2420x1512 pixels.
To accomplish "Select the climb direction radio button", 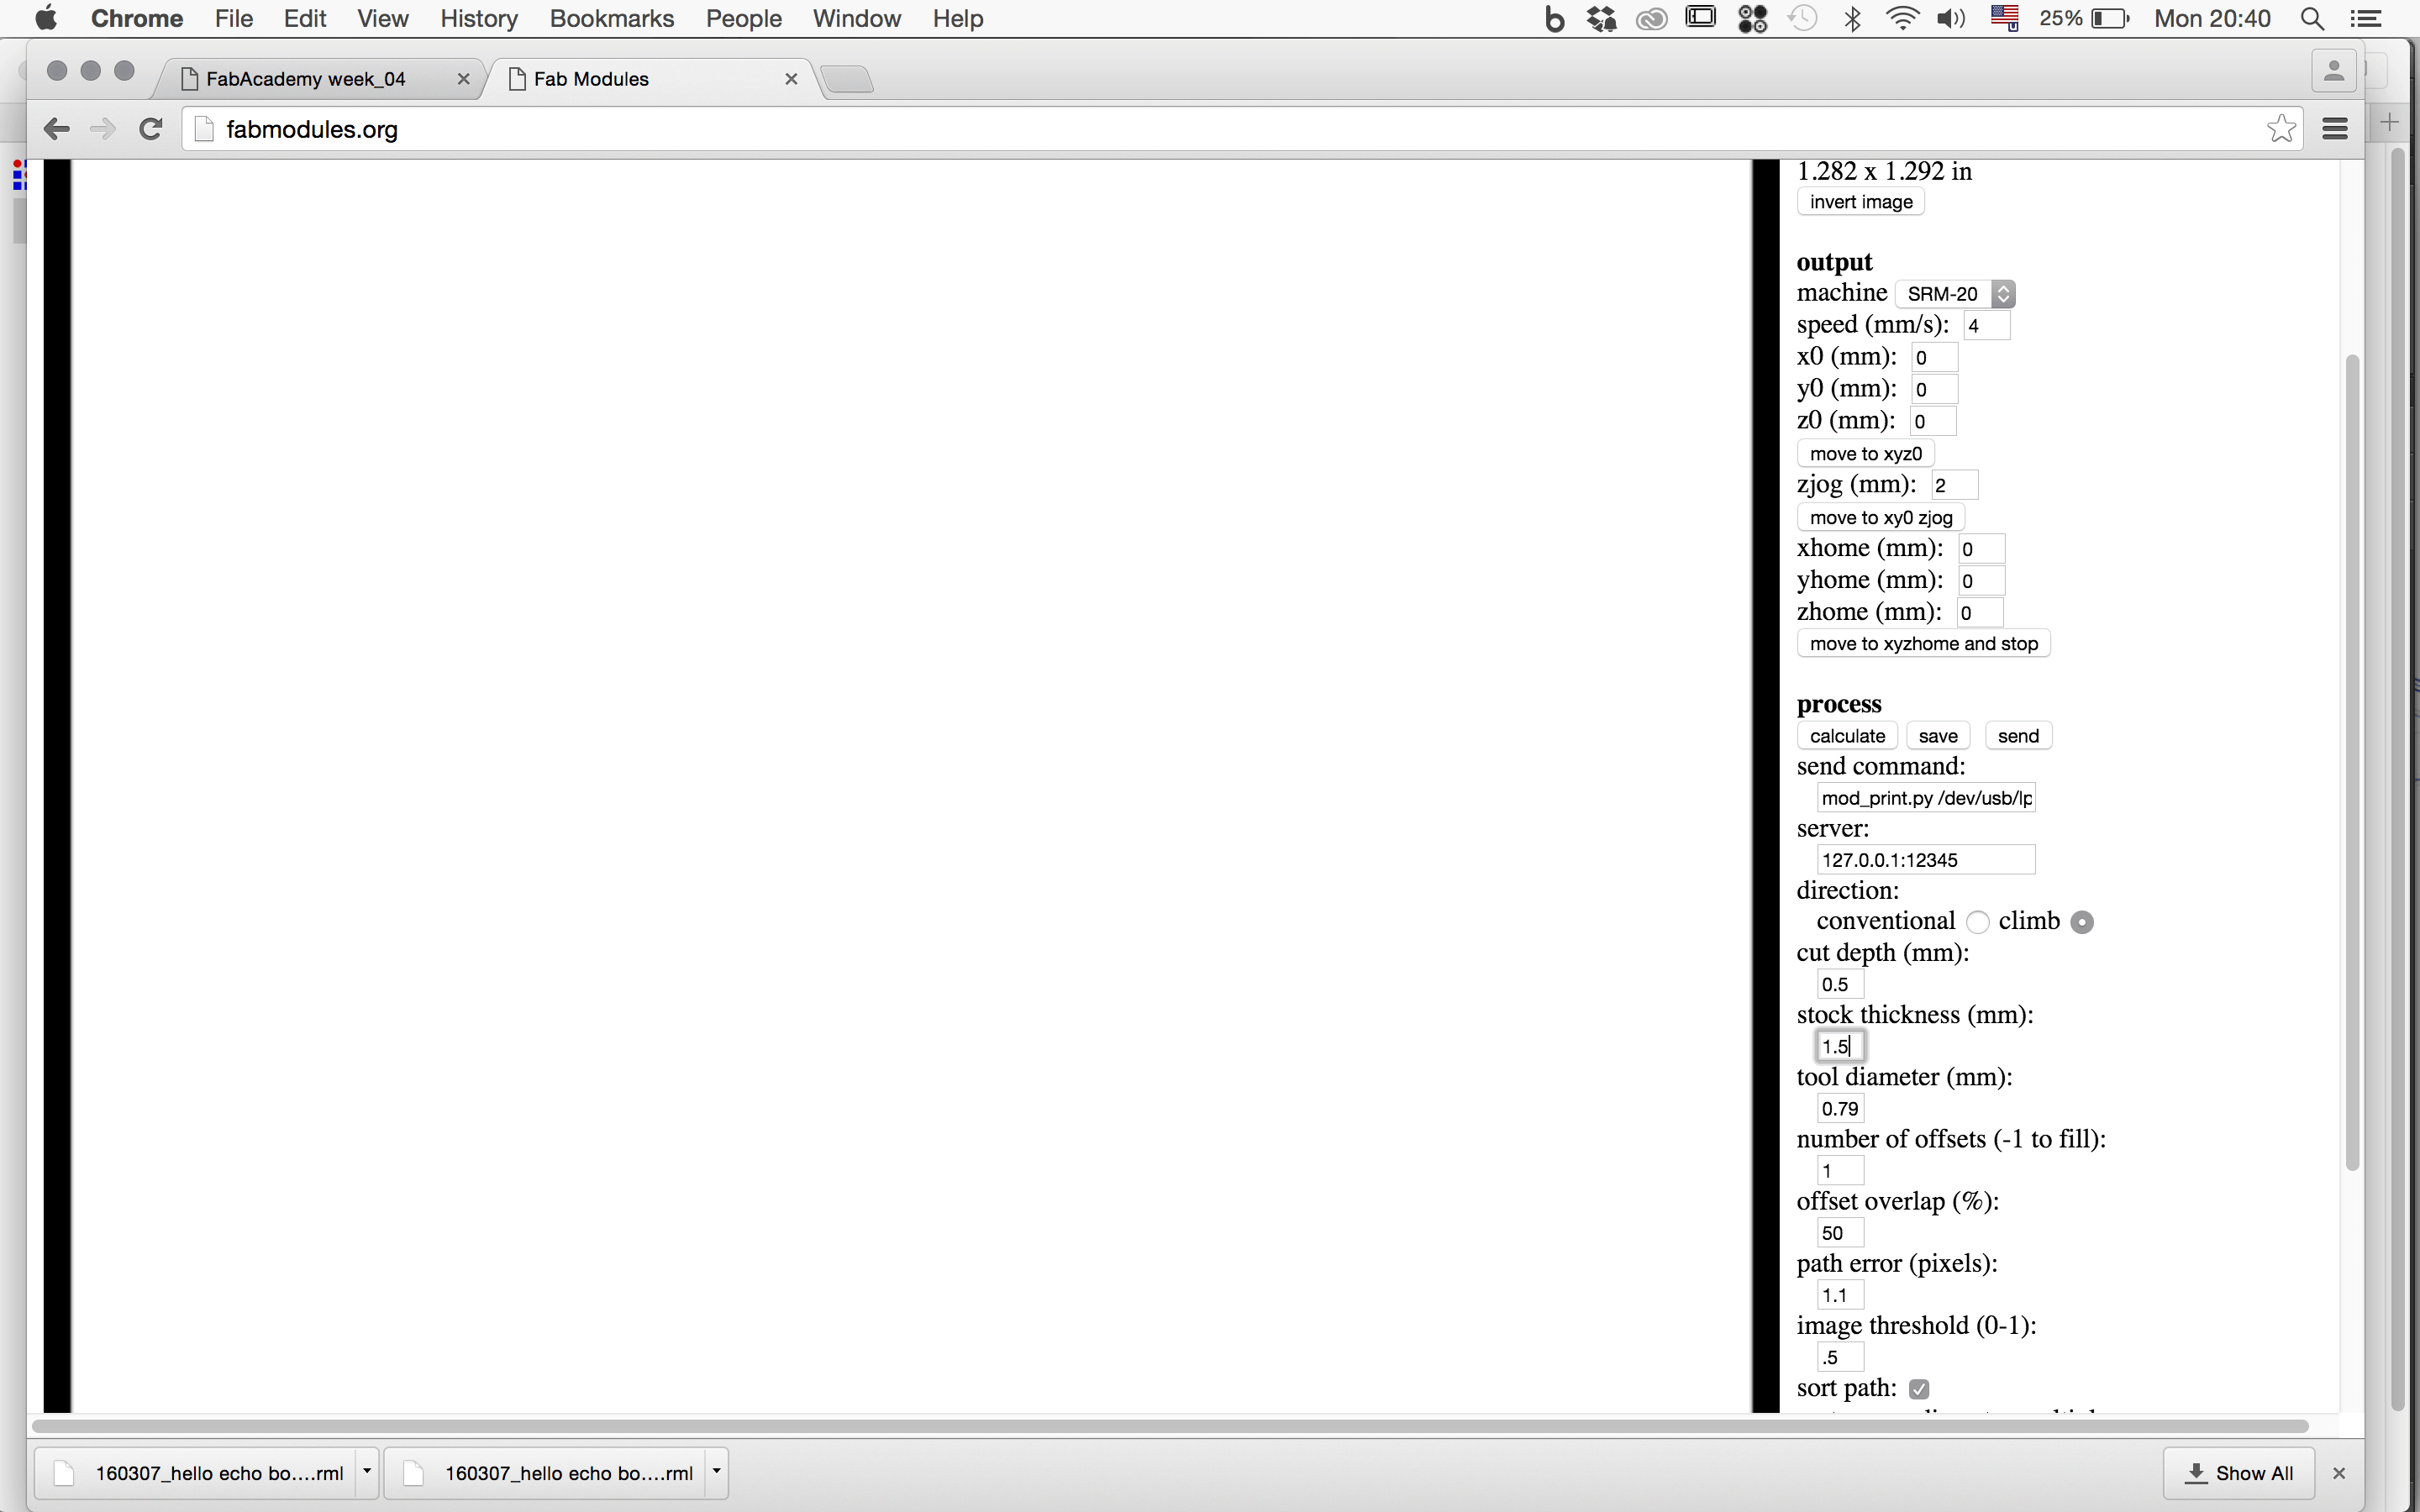I will (2082, 922).
